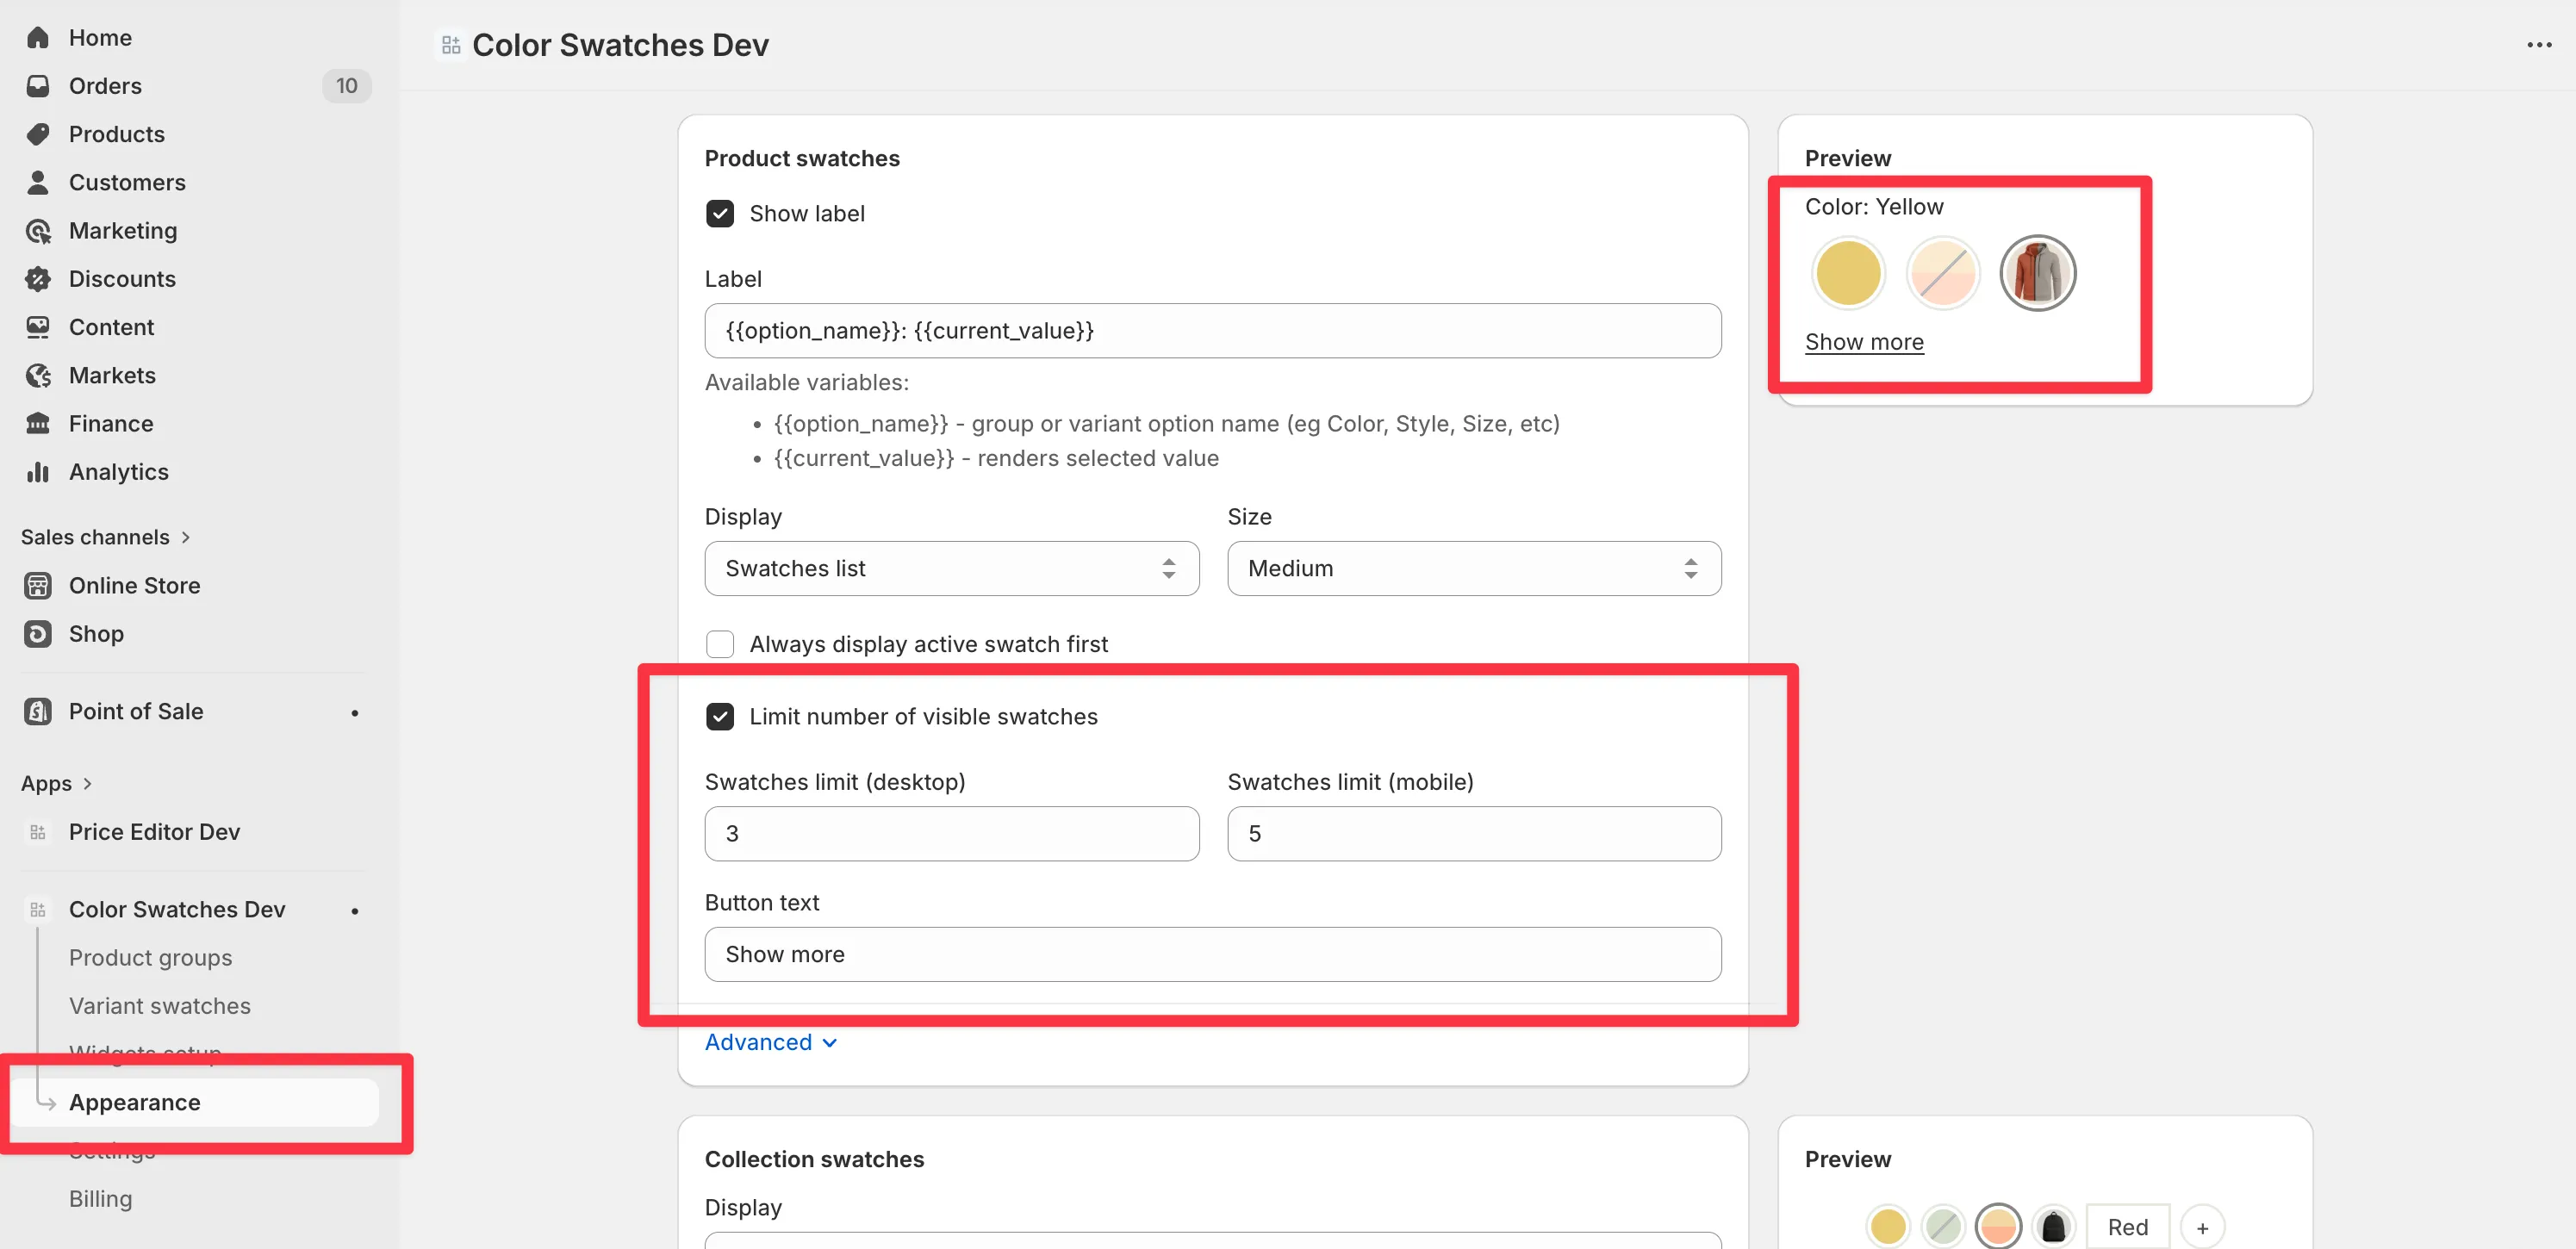Select the yellow color swatch in Preview
The width and height of the screenshot is (2576, 1249).
coord(1847,272)
